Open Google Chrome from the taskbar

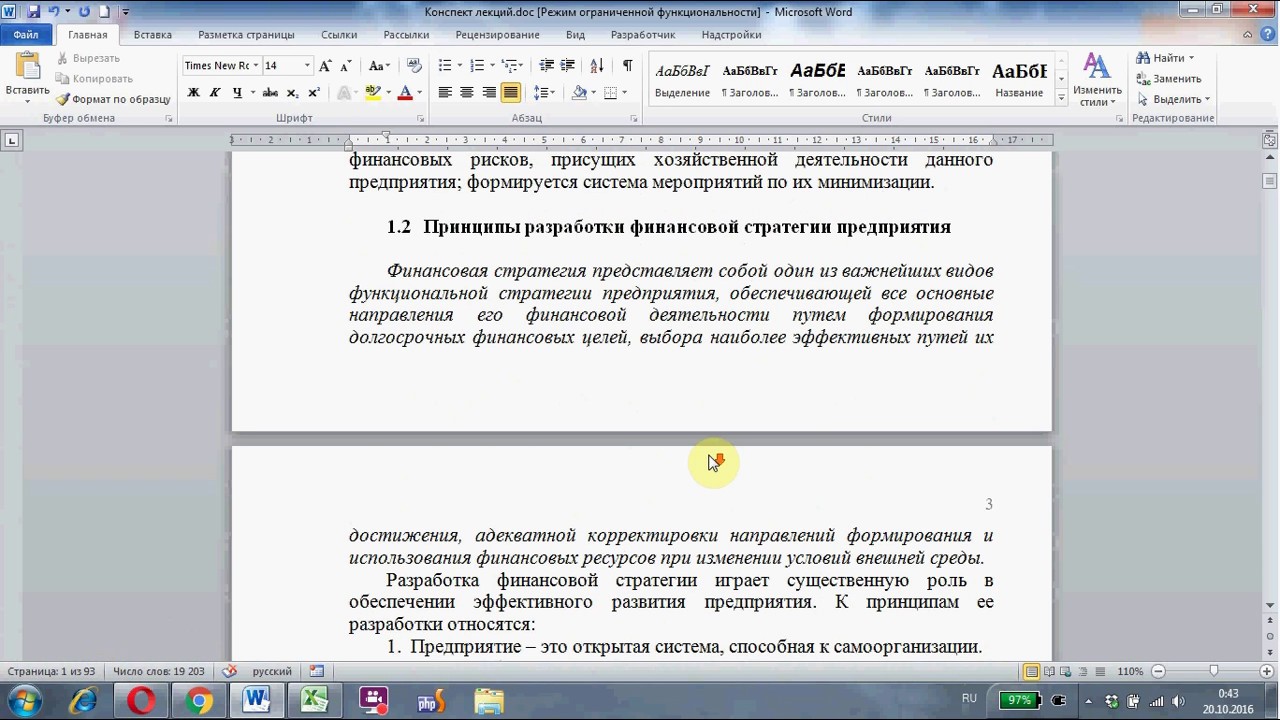199,700
